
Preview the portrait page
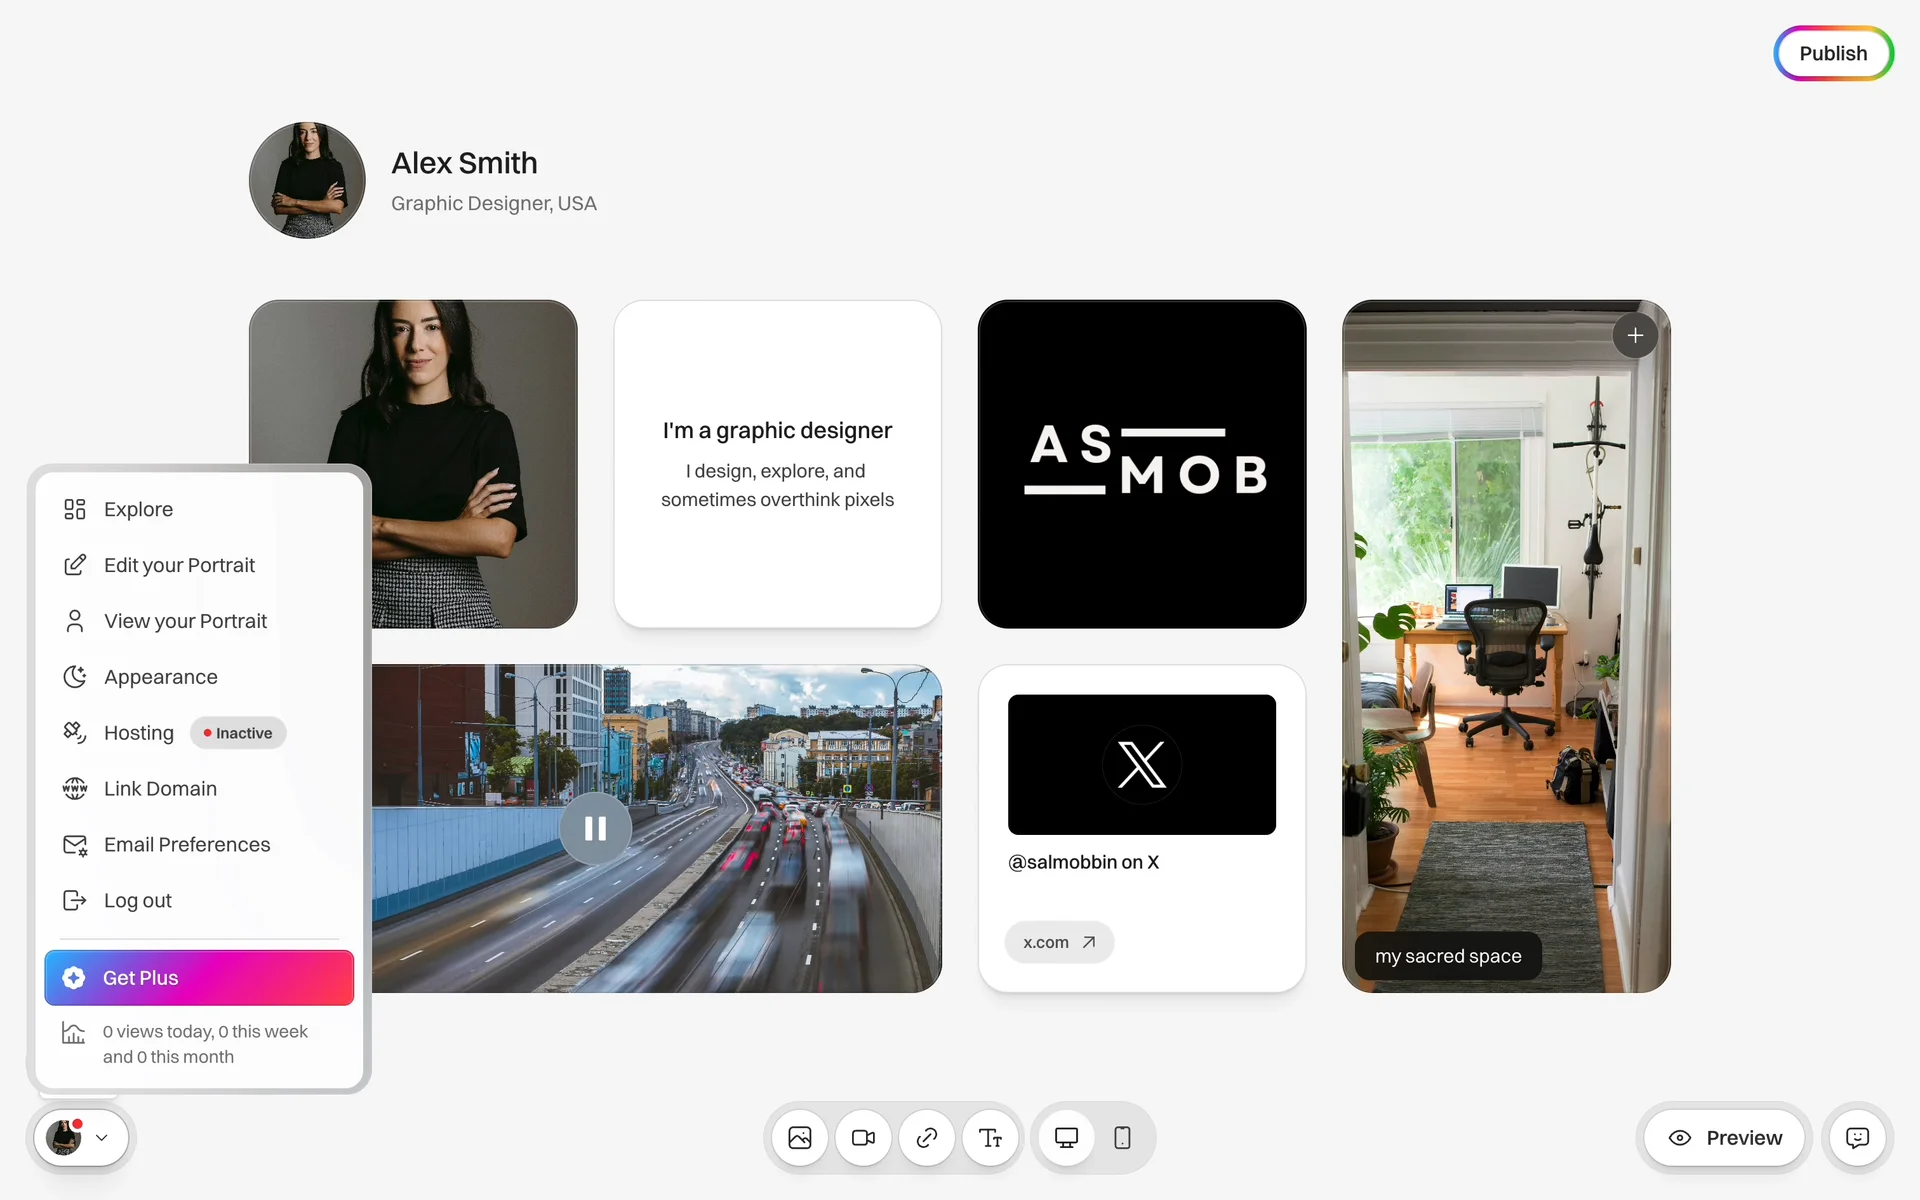click(x=1725, y=1138)
